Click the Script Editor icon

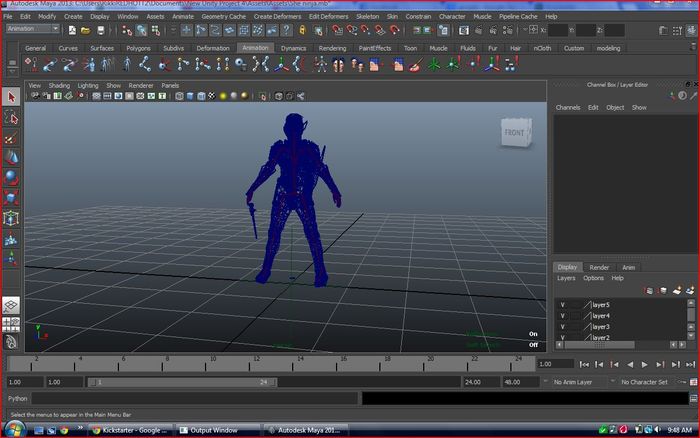693,398
